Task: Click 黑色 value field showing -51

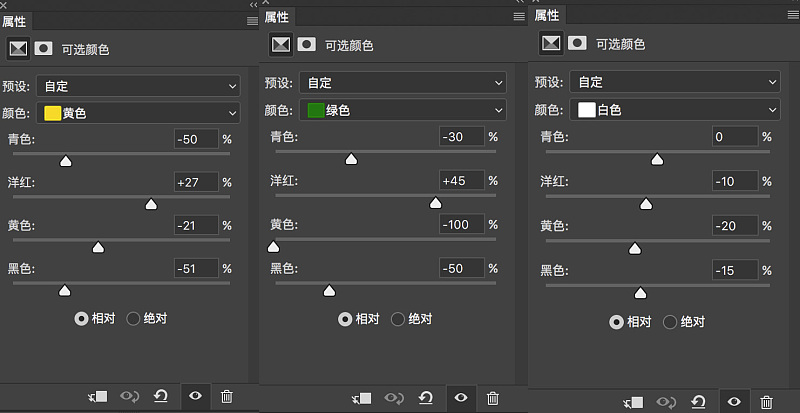Action: click(196, 269)
